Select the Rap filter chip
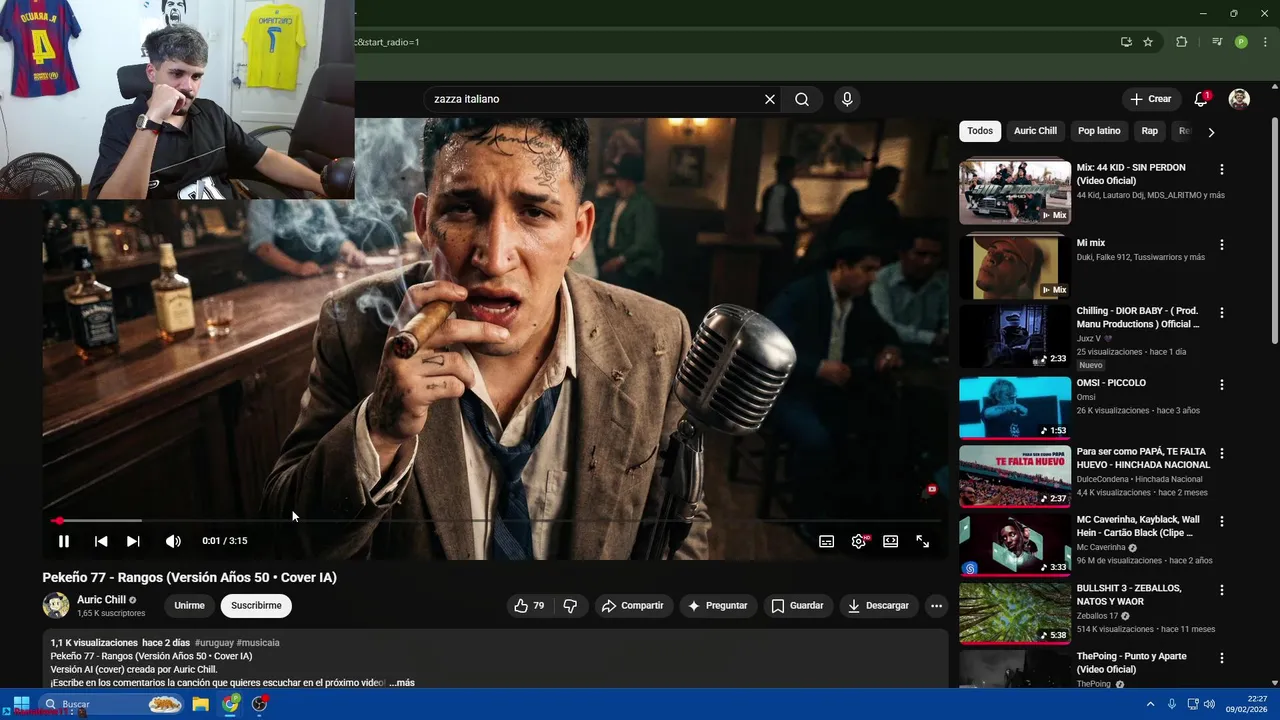This screenshot has width=1280, height=720. point(1150,131)
